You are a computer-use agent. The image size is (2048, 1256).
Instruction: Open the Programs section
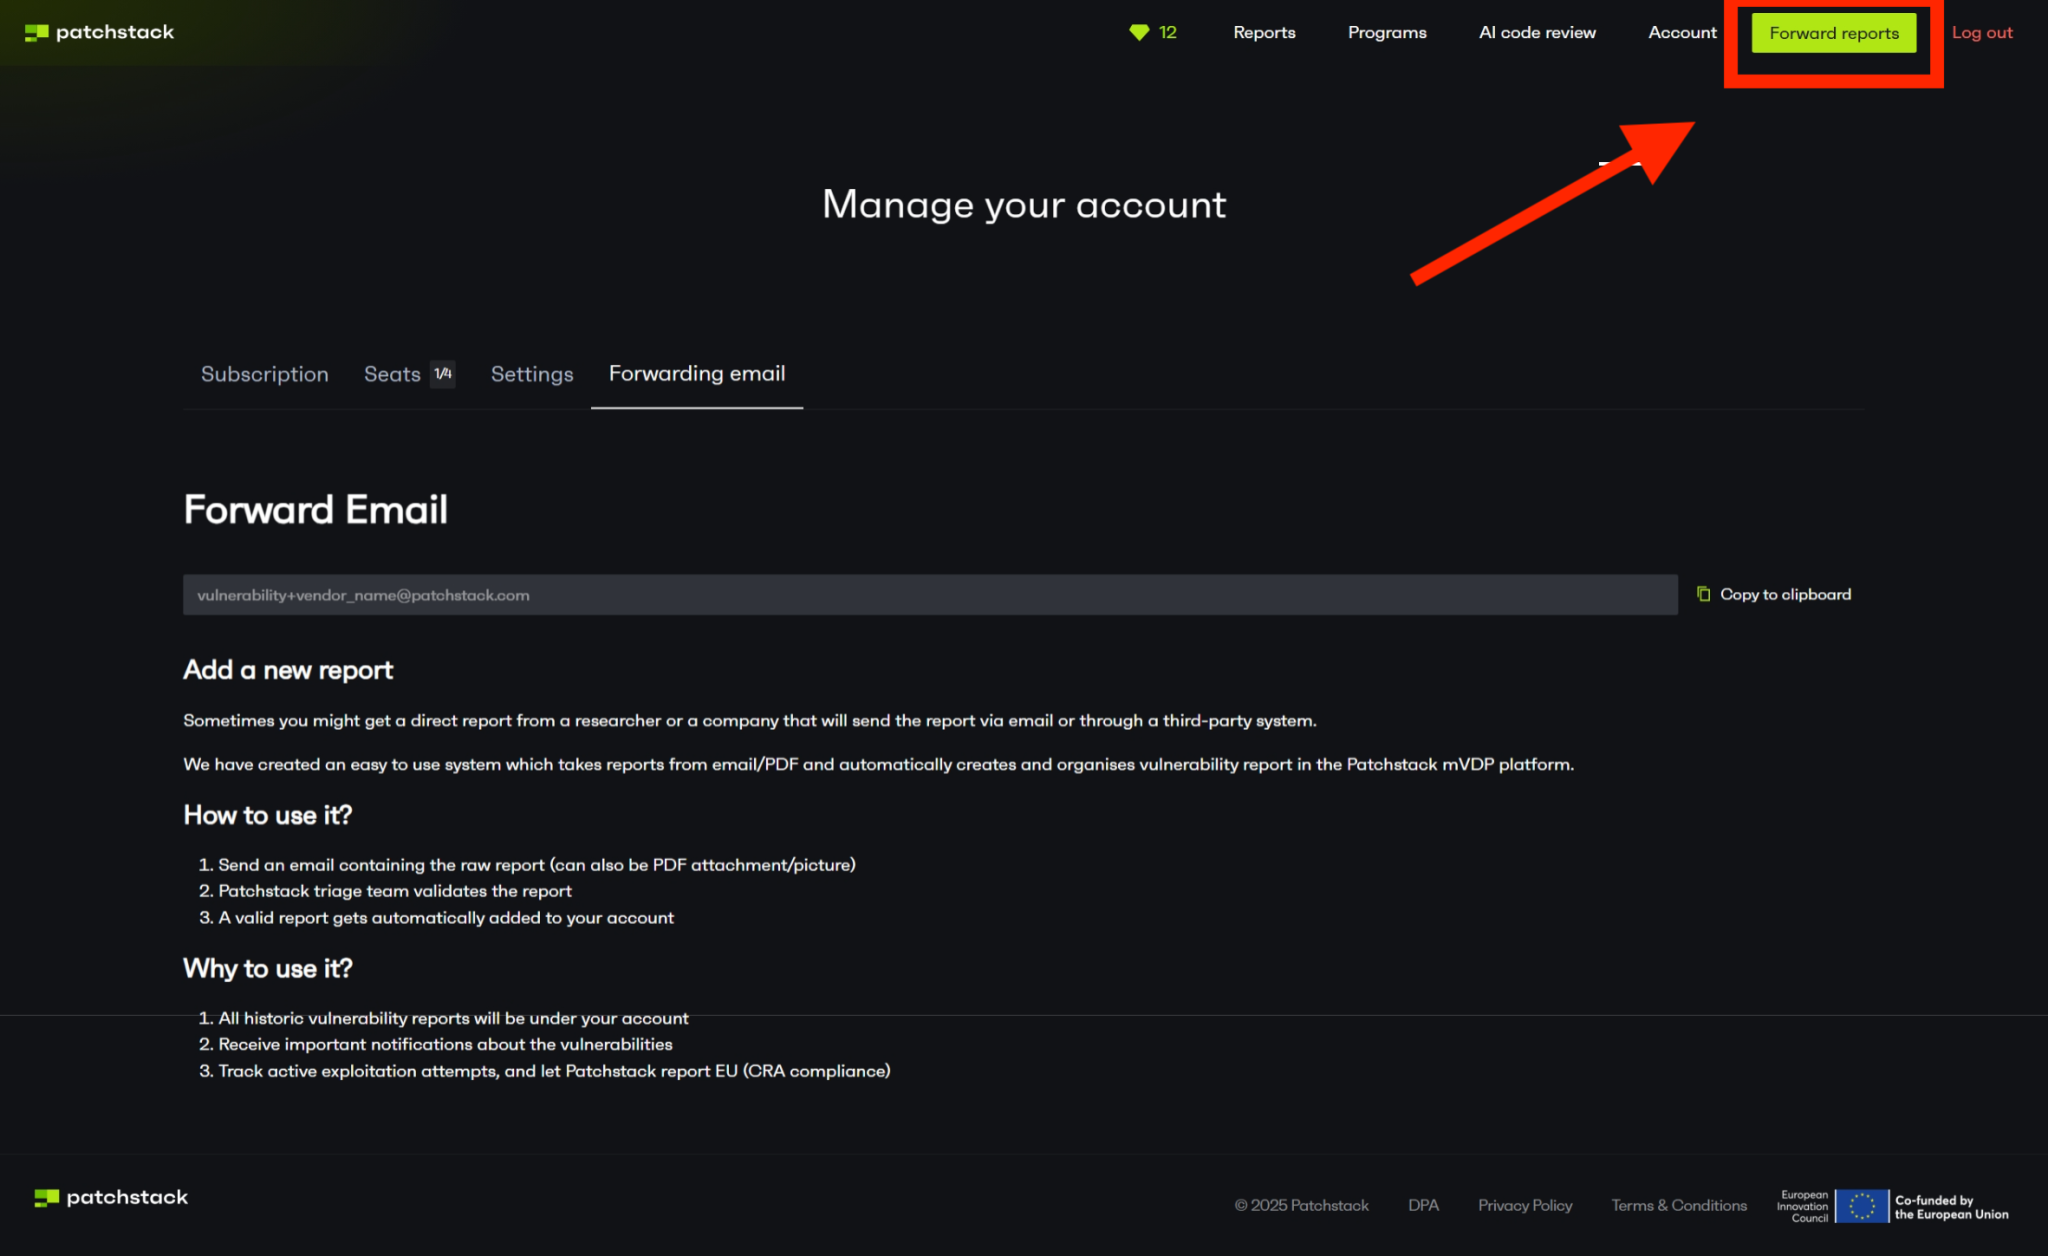click(1387, 32)
